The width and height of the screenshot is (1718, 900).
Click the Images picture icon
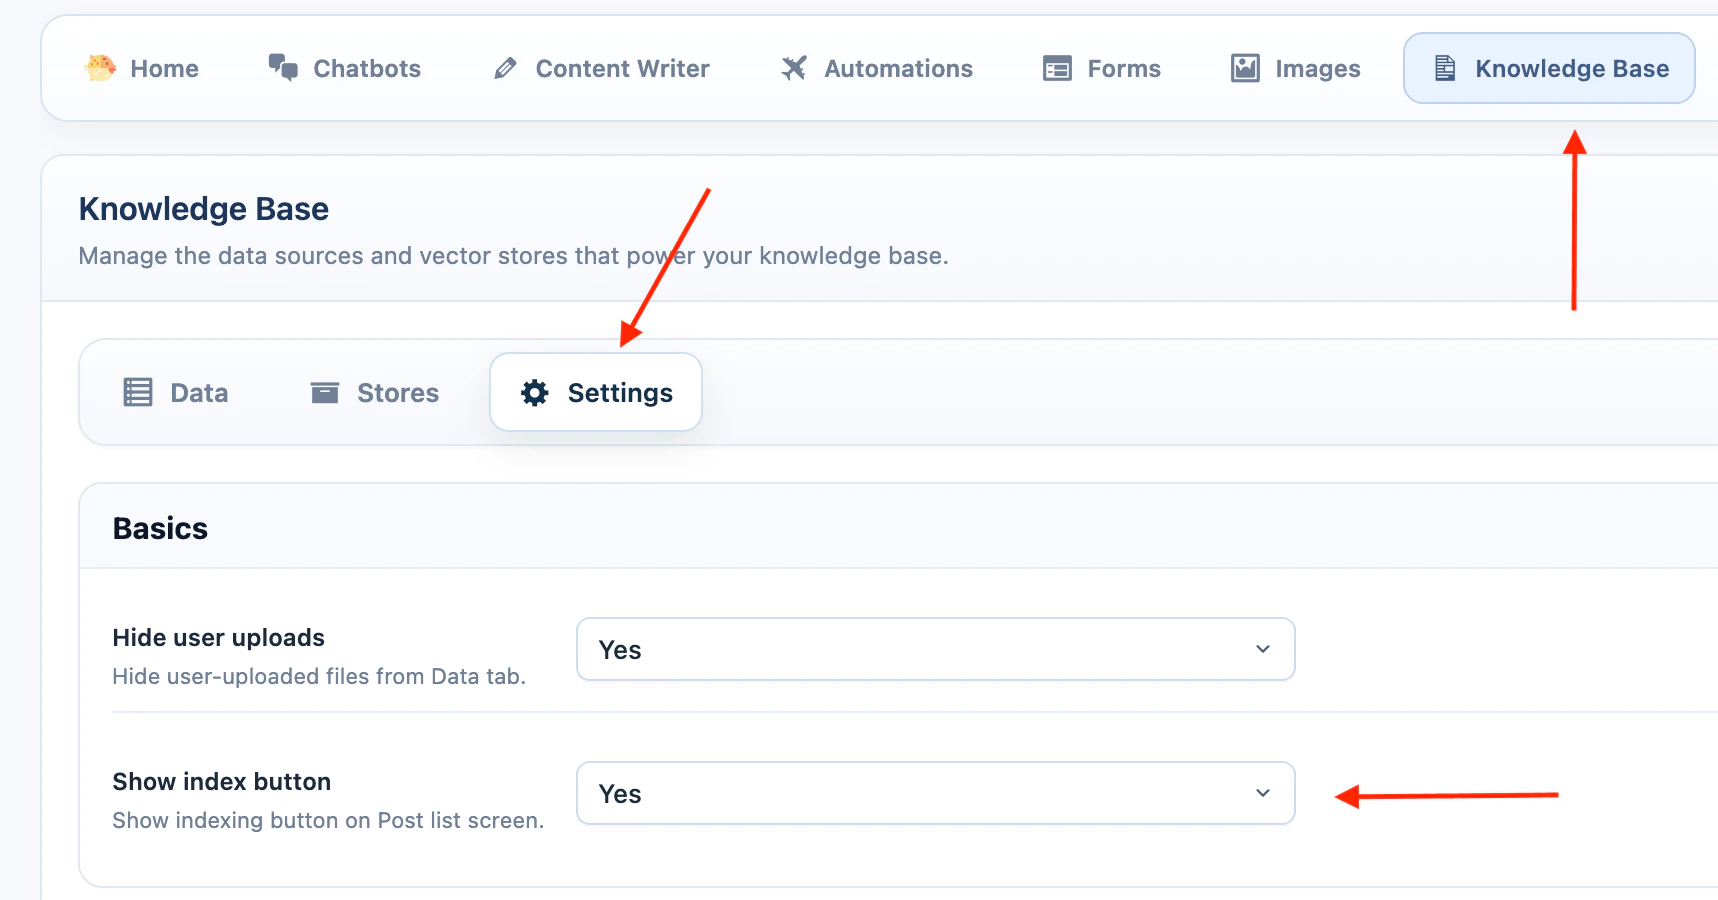pyautogui.click(x=1245, y=68)
